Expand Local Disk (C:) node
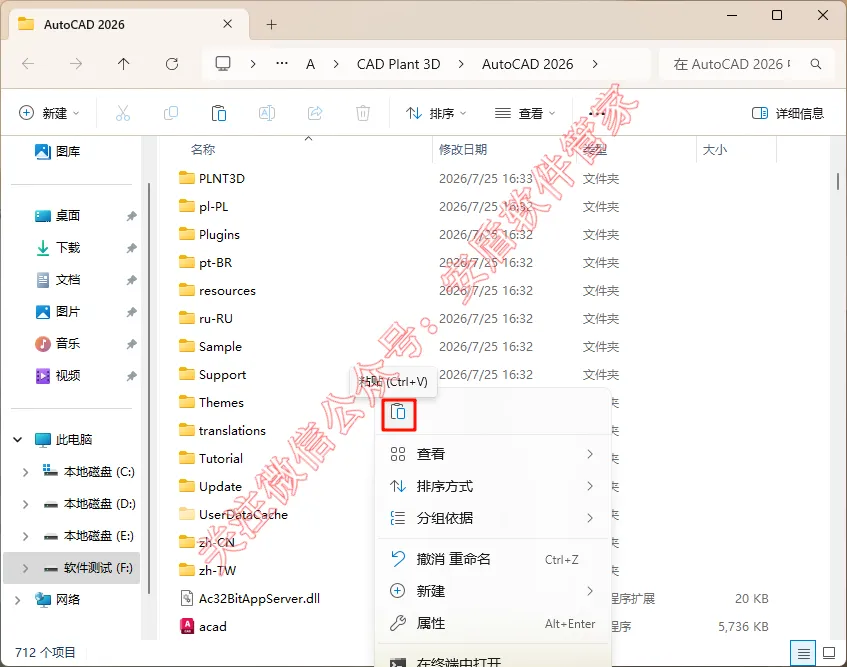The width and height of the screenshot is (847, 667). point(25,472)
